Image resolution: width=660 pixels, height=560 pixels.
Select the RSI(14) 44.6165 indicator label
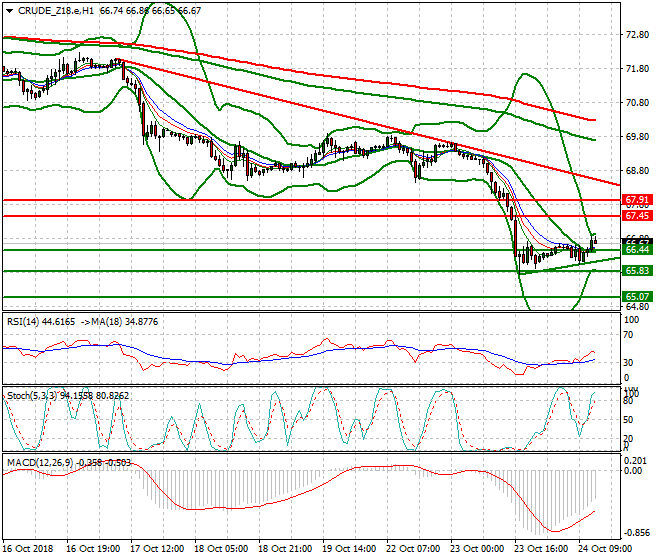coord(41,322)
